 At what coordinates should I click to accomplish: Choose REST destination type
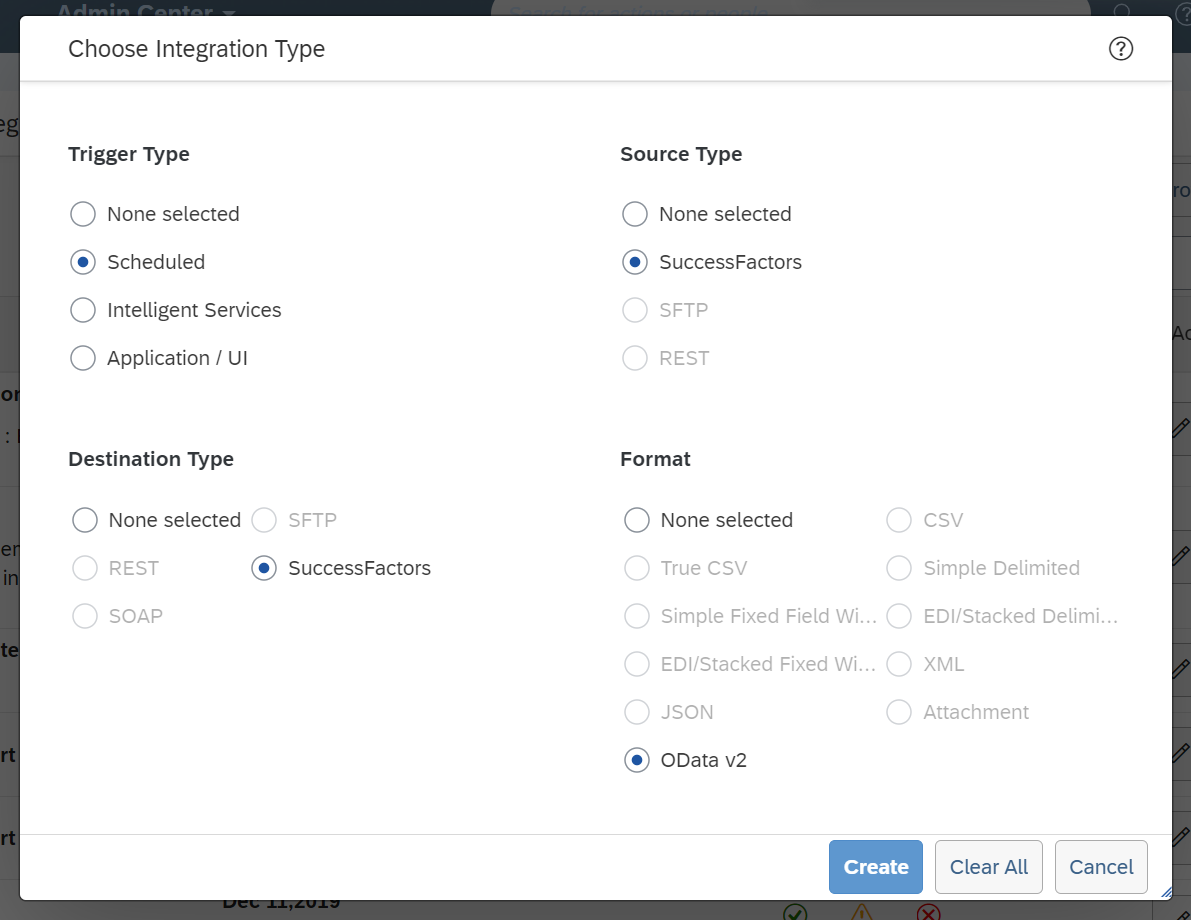click(x=84, y=568)
